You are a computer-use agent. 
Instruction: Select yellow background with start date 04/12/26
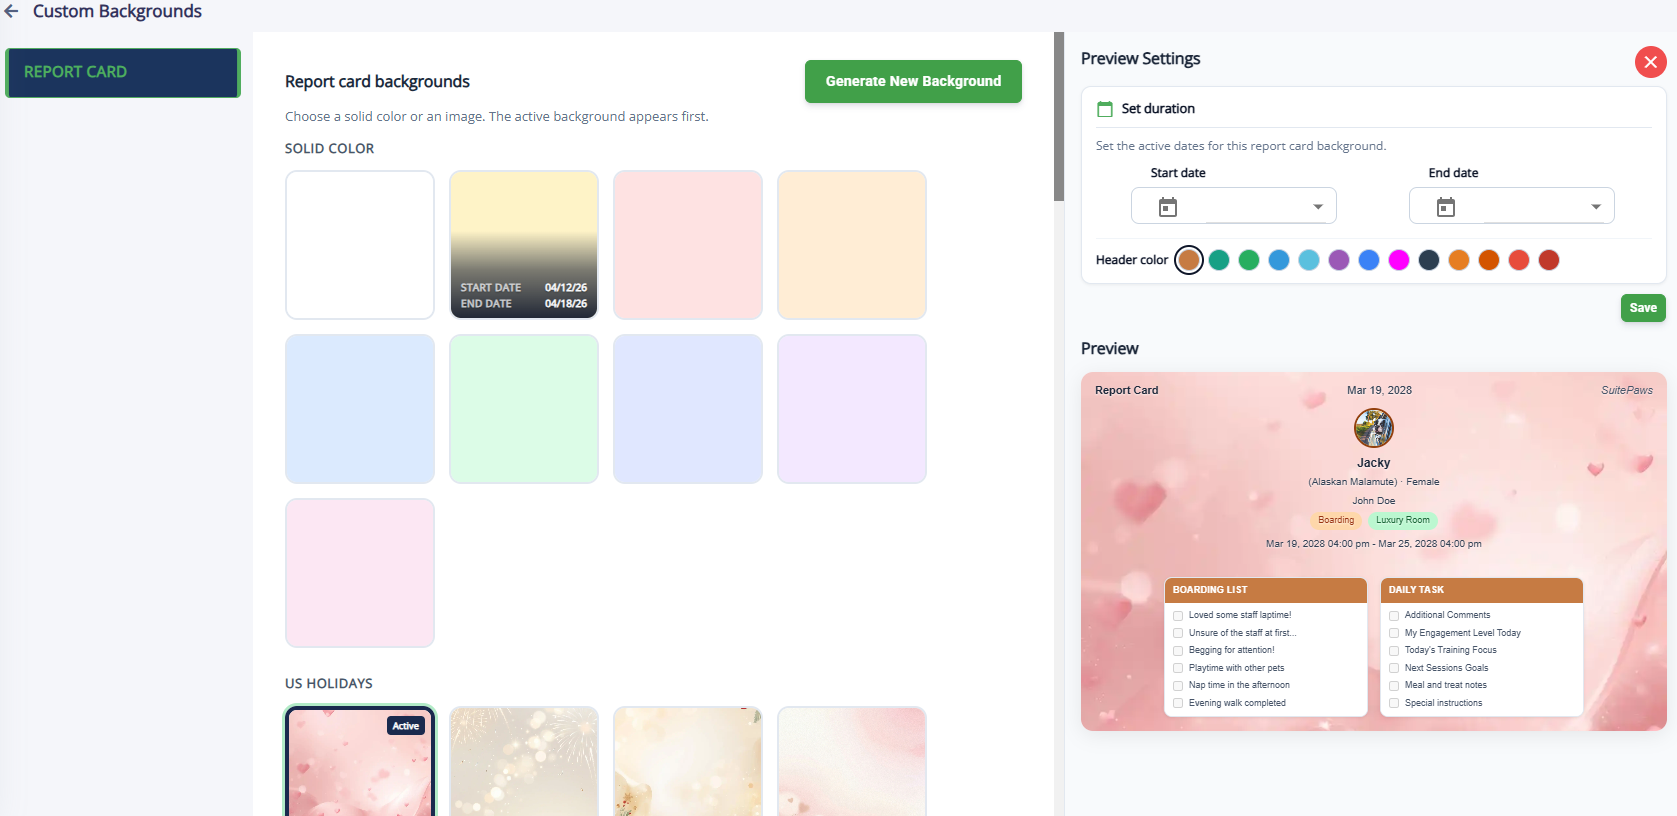524,244
